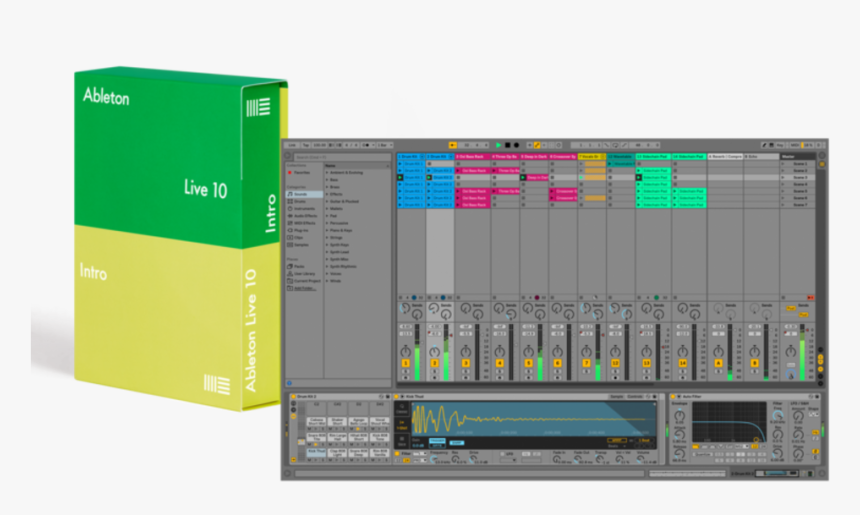
Task: Click the Link button
Action: point(292,145)
